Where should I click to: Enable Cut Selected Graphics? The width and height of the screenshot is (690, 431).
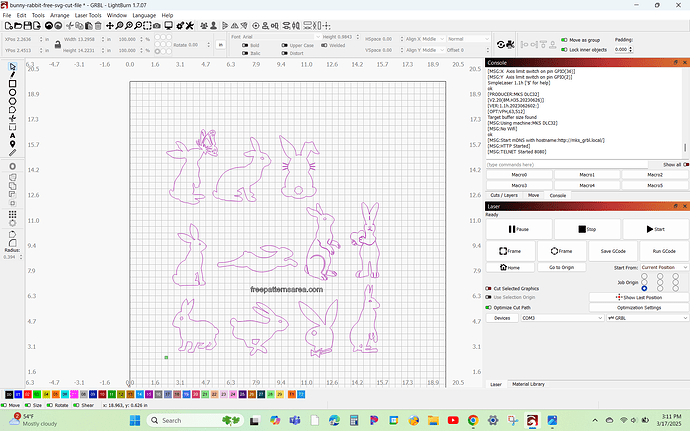pyautogui.click(x=488, y=288)
